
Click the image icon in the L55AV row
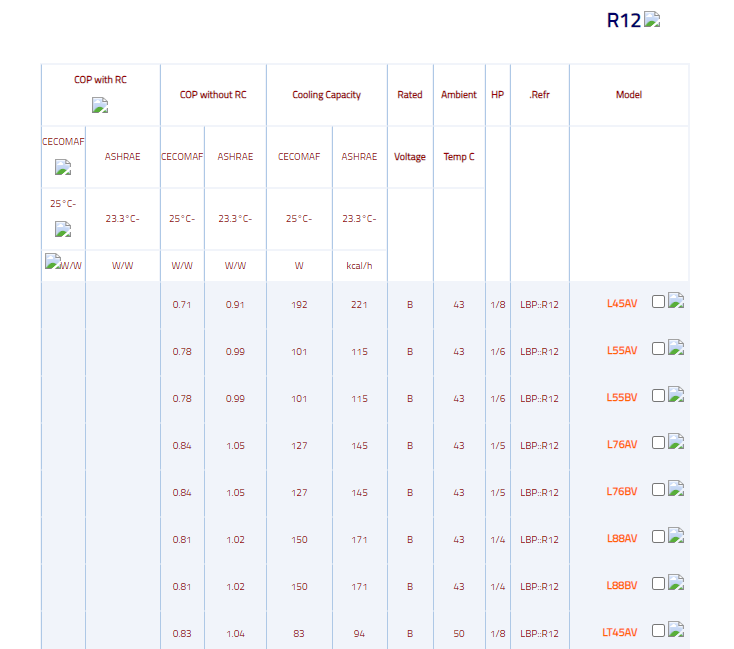tap(676, 349)
